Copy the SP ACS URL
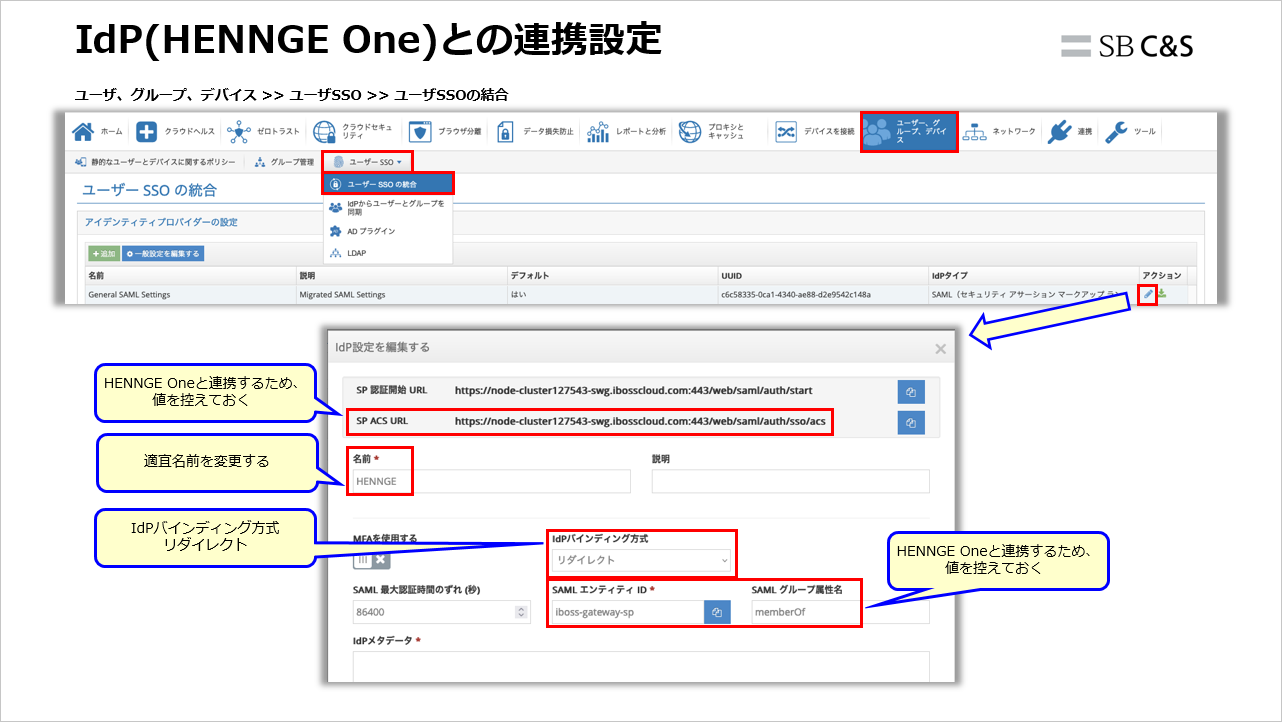 point(911,423)
